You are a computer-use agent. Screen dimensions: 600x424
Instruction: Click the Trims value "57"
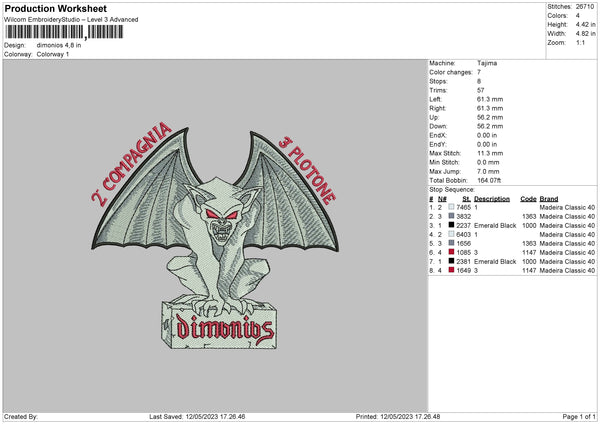coord(481,90)
